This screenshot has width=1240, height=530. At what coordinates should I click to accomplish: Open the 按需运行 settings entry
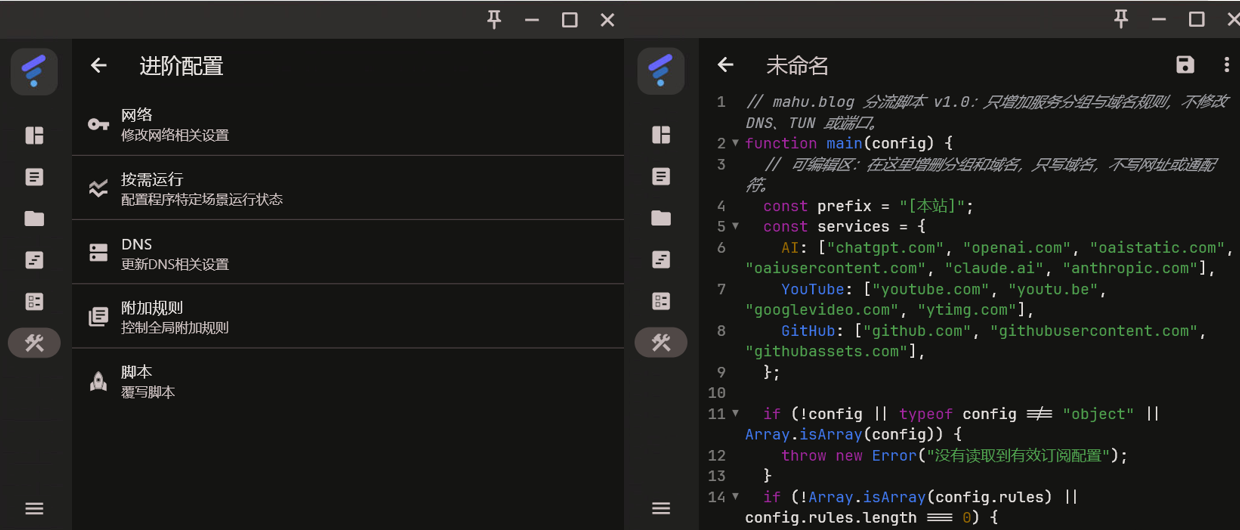pyautogui.click(x=348, y=188)
